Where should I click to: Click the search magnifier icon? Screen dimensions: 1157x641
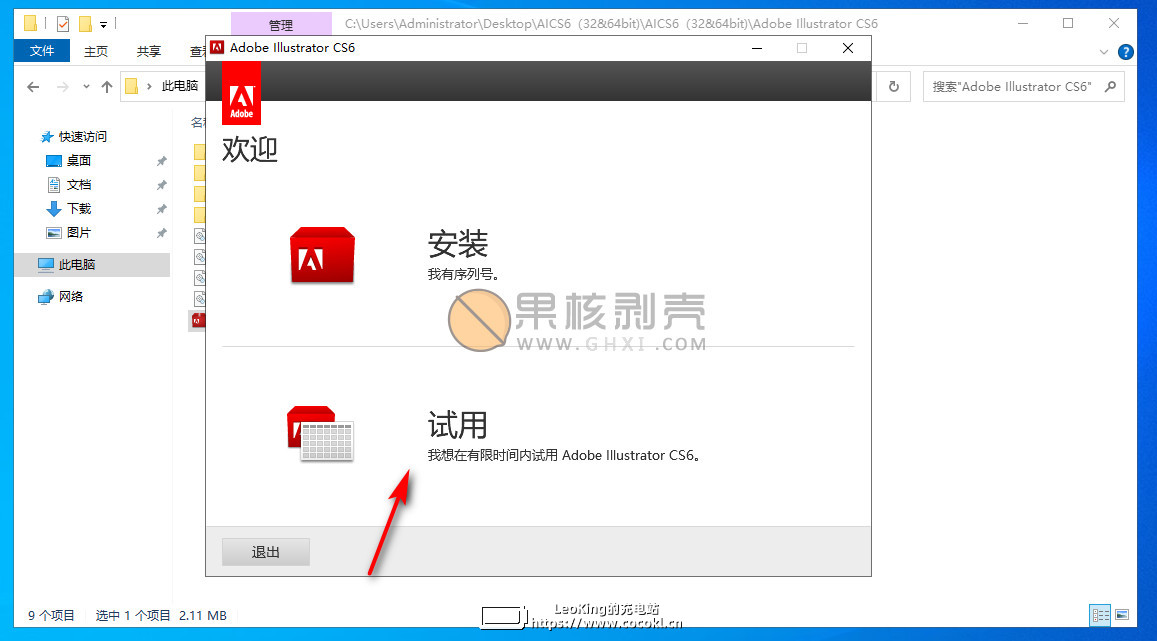pos(1111,86)
